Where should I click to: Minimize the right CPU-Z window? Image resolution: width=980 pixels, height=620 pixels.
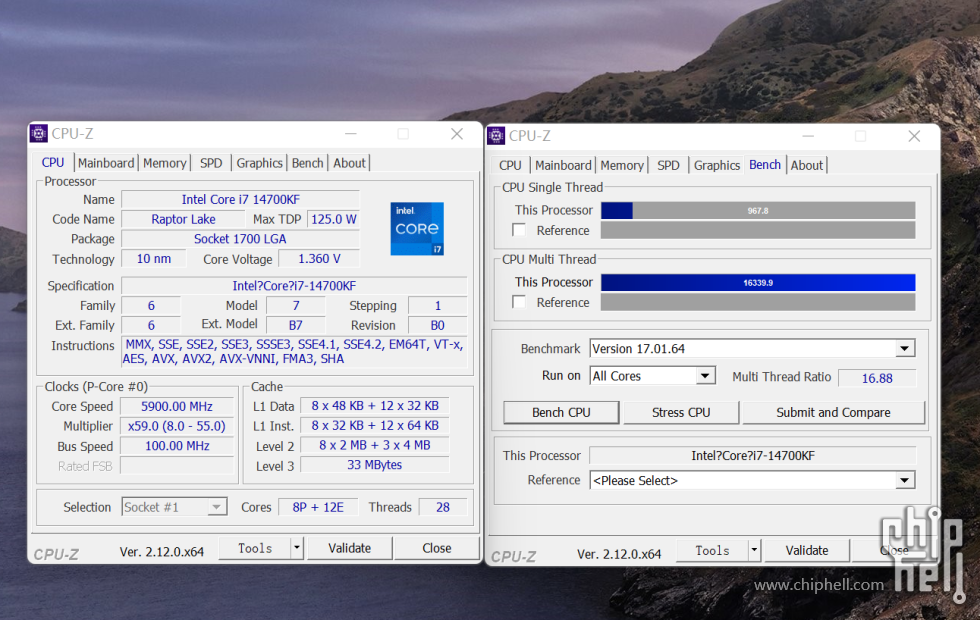(808, 136)
